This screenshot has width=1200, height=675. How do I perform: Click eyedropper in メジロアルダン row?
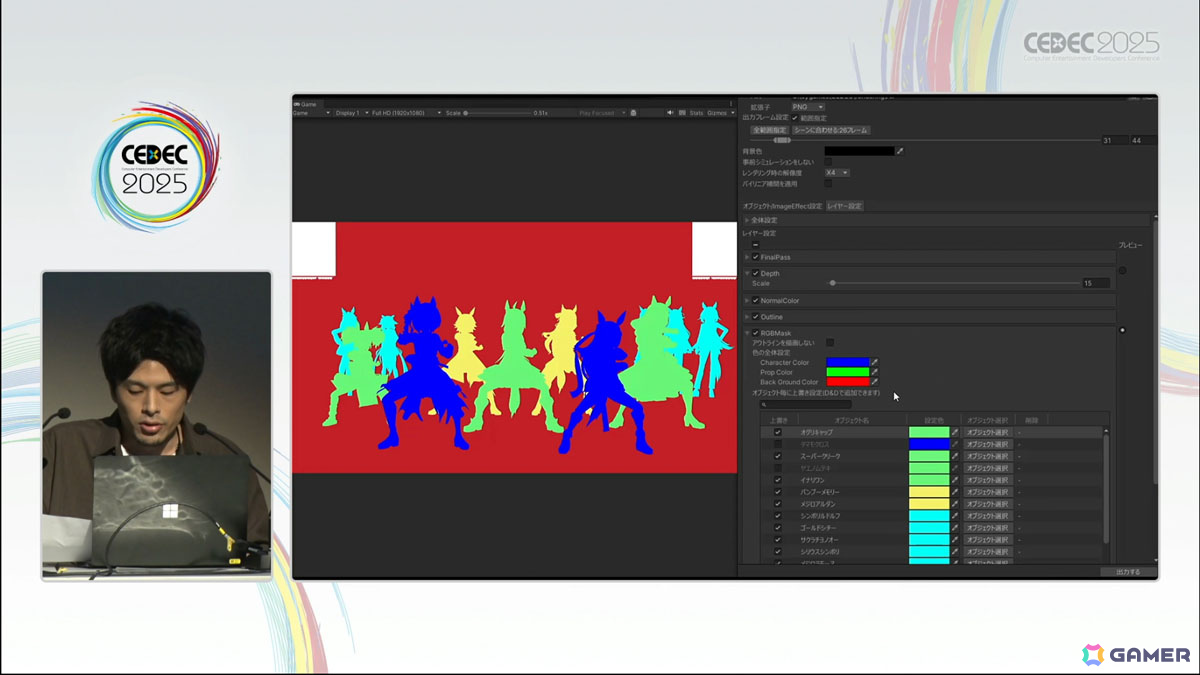955,504
